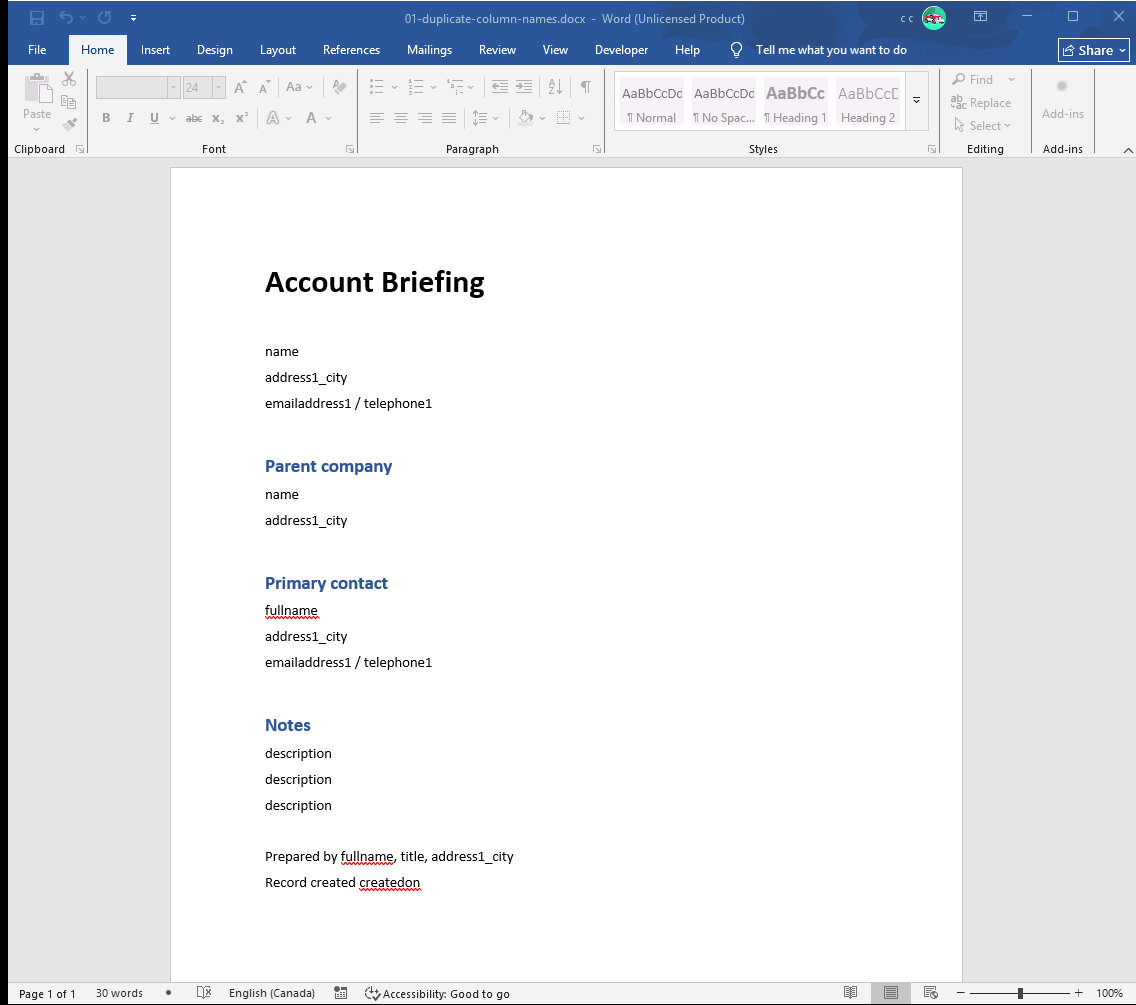This screenshot has width=1136, height=1005.
Task: Open Change Case dropdown
Action: (x=298, y=88)
